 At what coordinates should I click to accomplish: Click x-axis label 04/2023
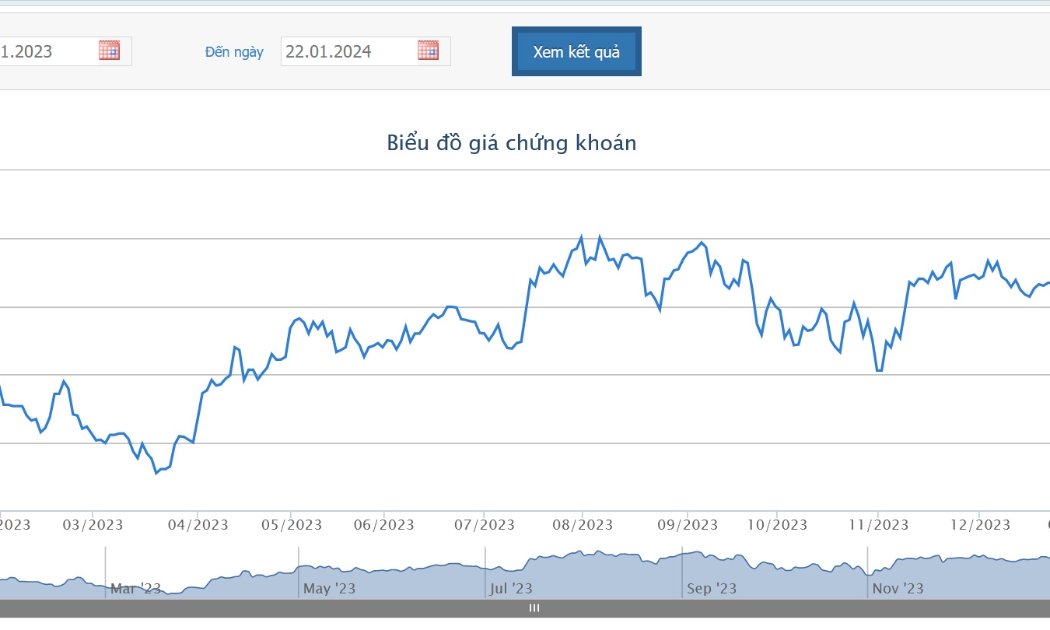click(x=198, y=525)
